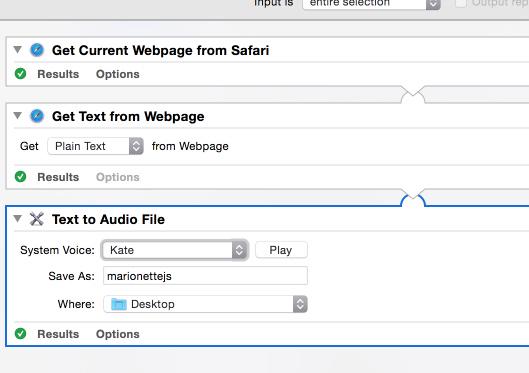Open the Plain Text format dropdown
Viewport: 529px width, 373px height.
point(96,146)
